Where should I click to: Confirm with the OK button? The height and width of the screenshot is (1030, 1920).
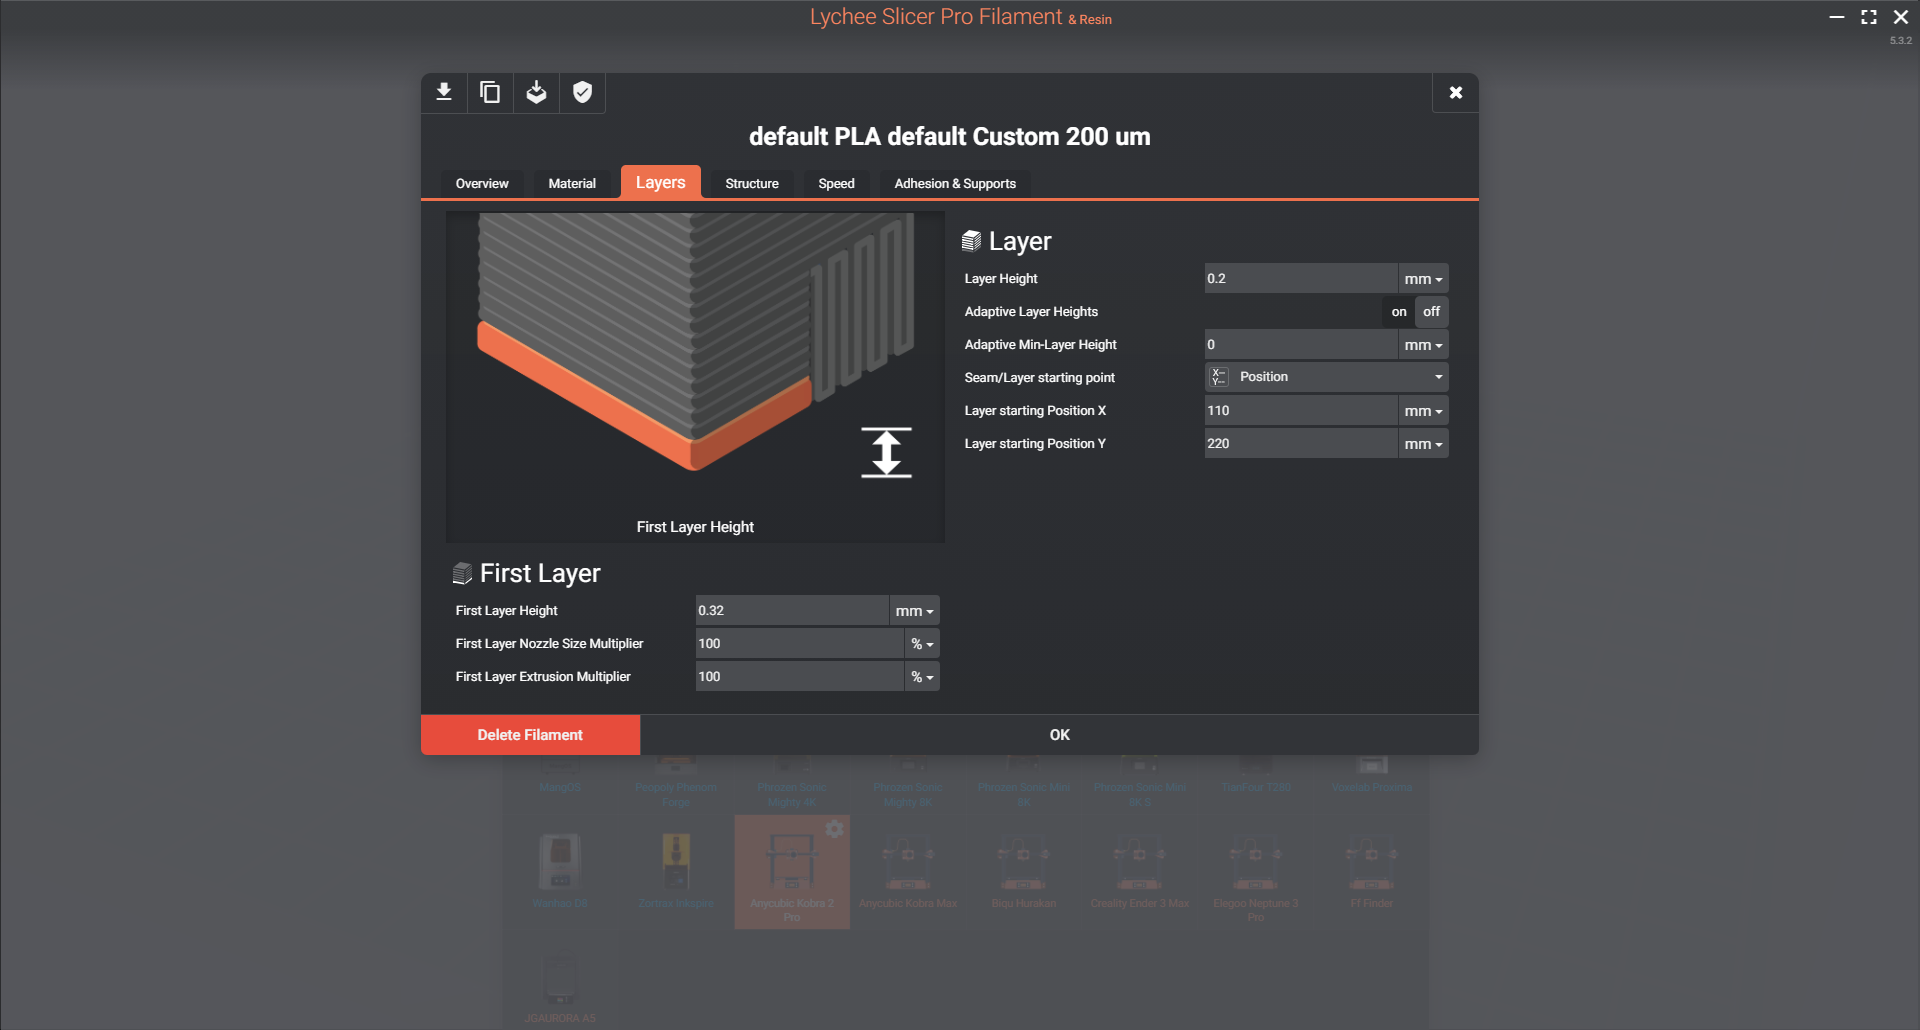coord(1059,735)
